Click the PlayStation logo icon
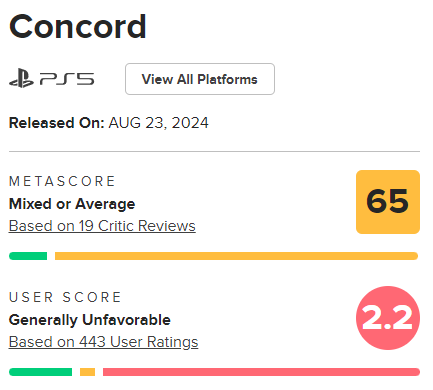The width and height of the screenshot is (433, 390). point(21,78)
